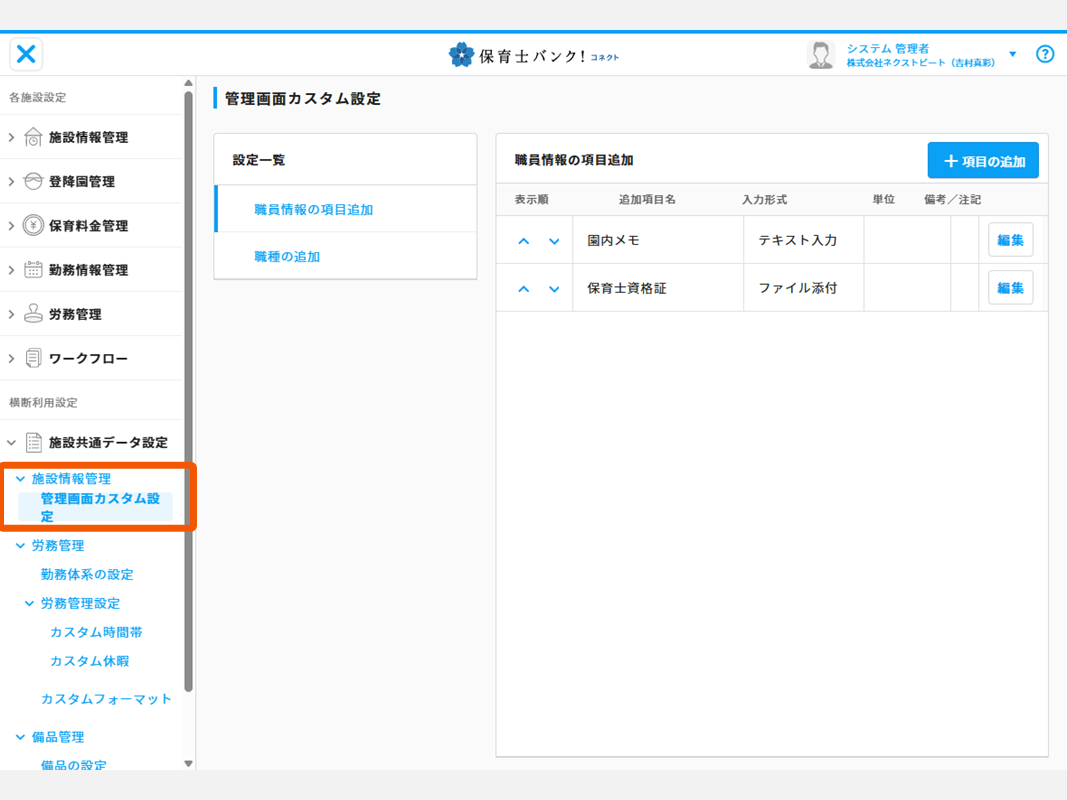Open 労務管理 with the stamp icon
The image size is (1067, 800).
pyautogui.click(x=33, y=314)
